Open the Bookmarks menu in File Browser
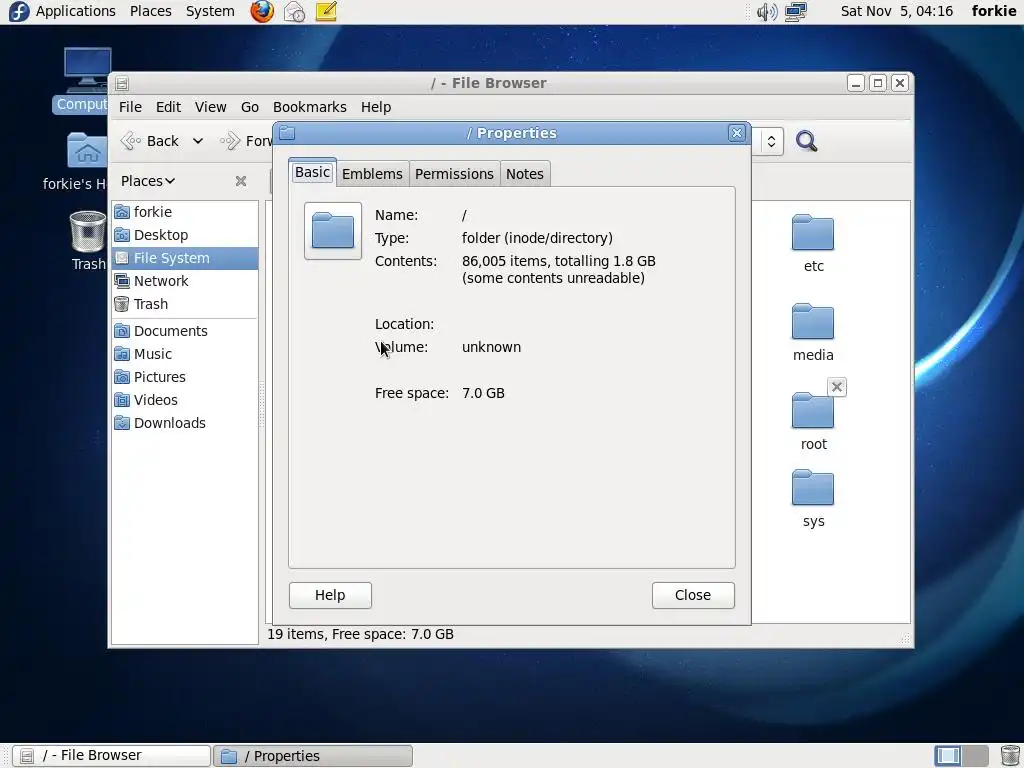The height and width of the screenshot is (768, 1024). coord(310,107)
